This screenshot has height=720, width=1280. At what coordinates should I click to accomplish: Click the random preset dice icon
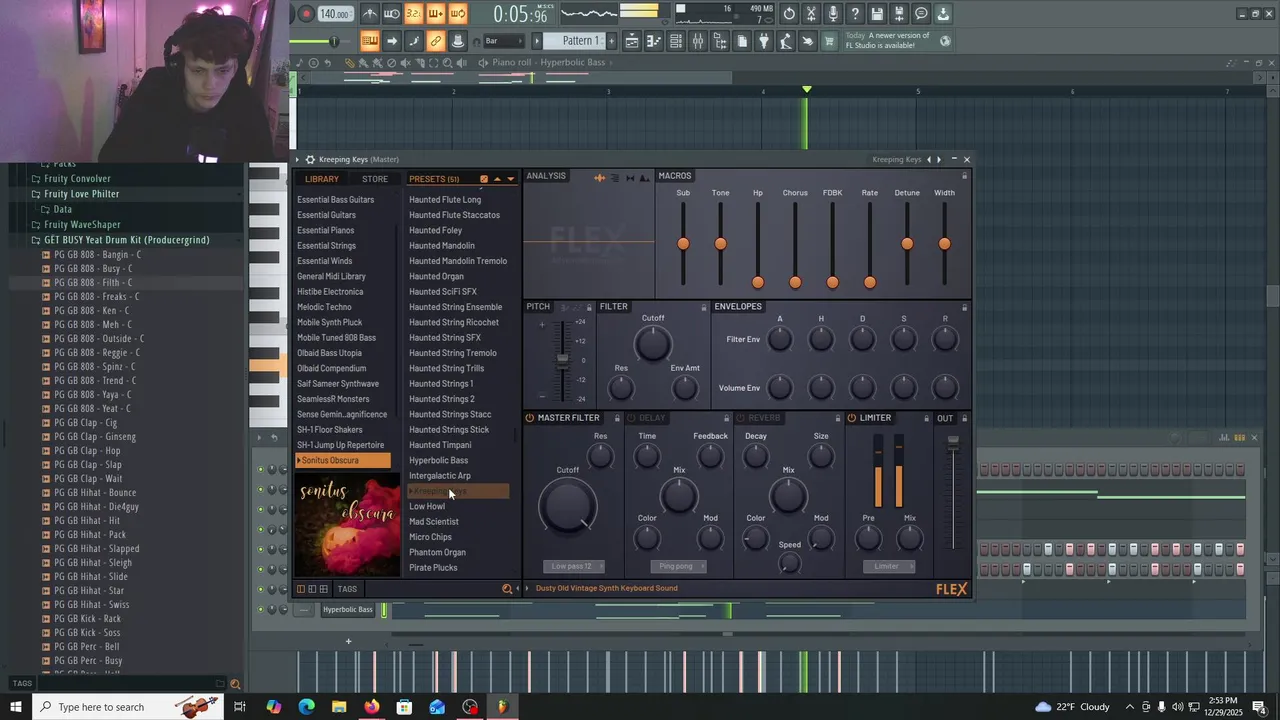pyautogui.click(x=484, y=179)
